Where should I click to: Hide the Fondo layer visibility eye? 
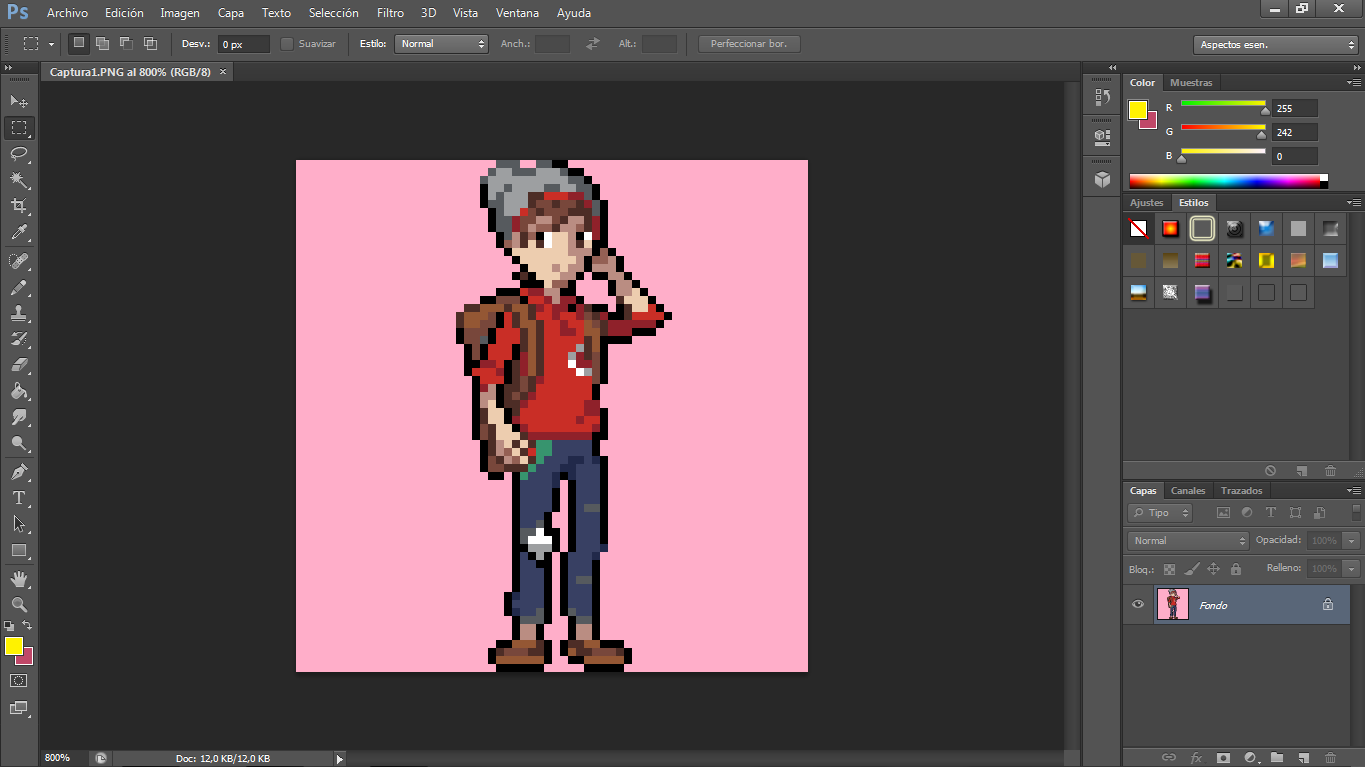[x=1137, y=605]
